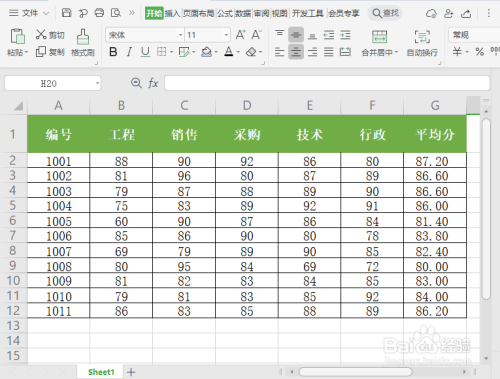Click the Save icon in quick toolbar

pos(67,13)
